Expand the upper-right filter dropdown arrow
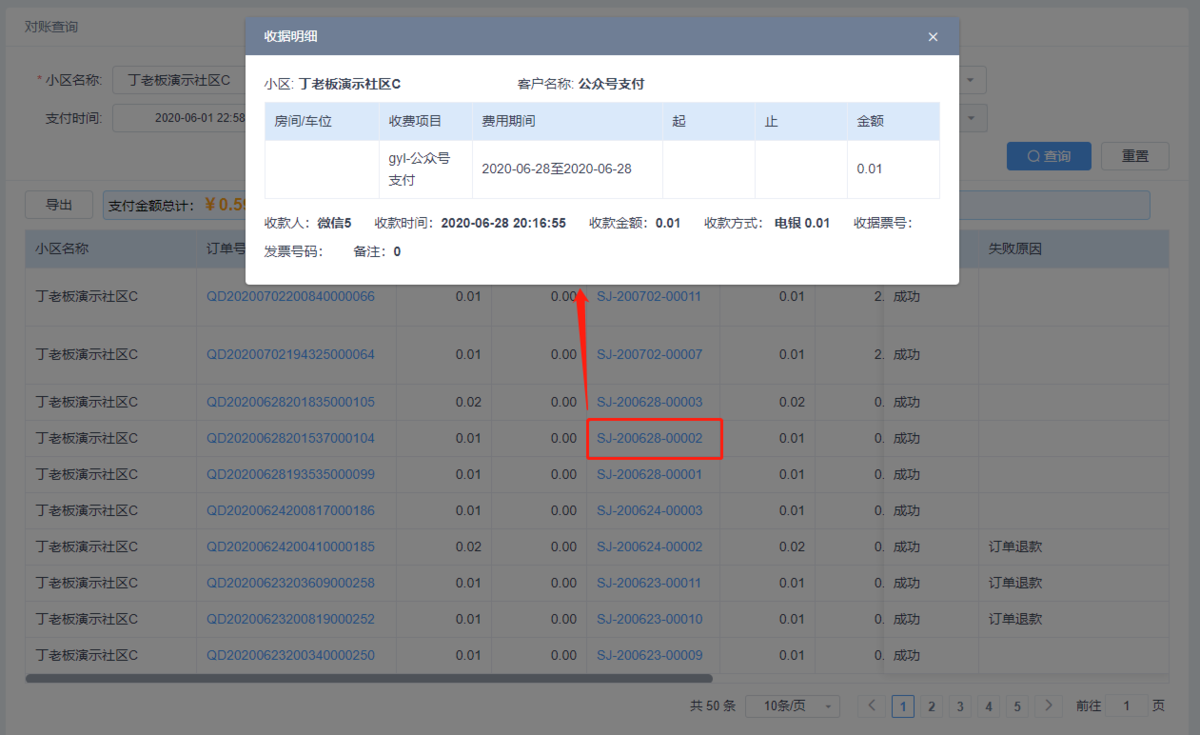The height and width of the screenshot is (735, 1200). [x=972, y=80]
